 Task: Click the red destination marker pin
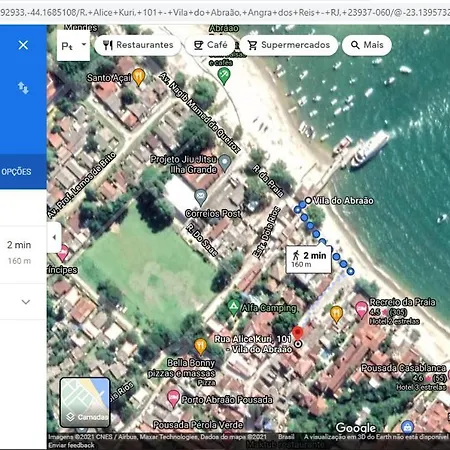[298, 334]
